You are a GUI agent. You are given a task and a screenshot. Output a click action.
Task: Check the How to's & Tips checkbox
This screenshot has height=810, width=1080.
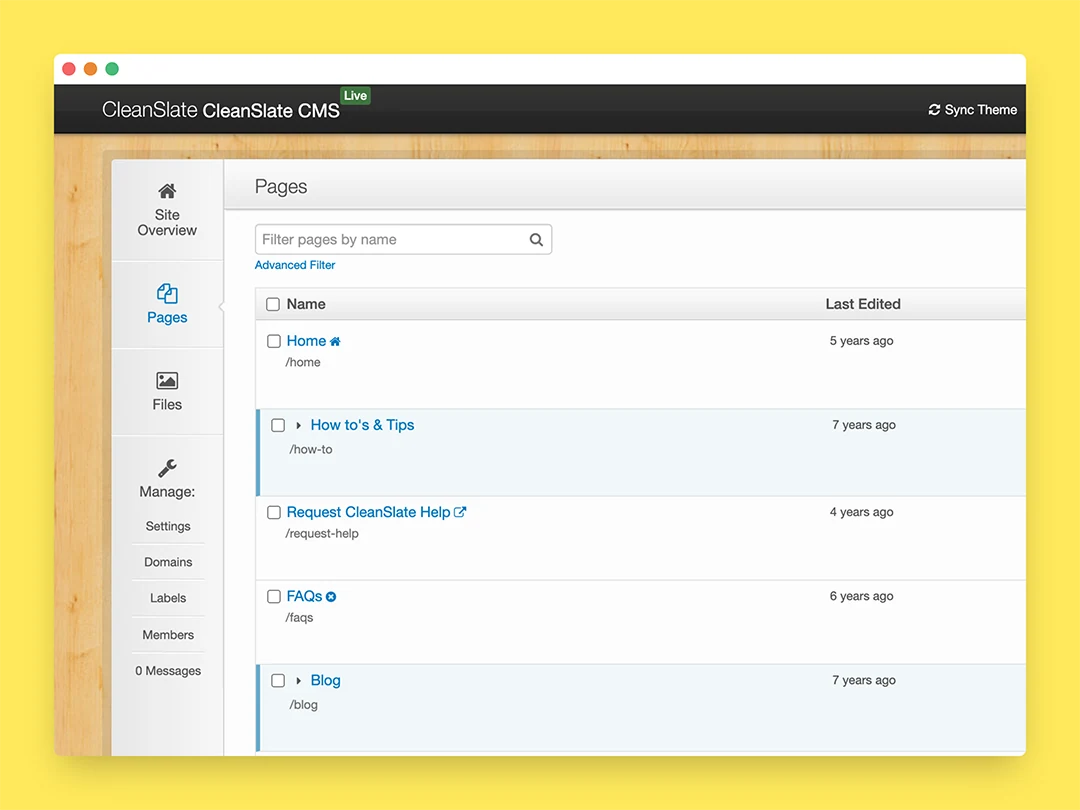click(278, 425)
